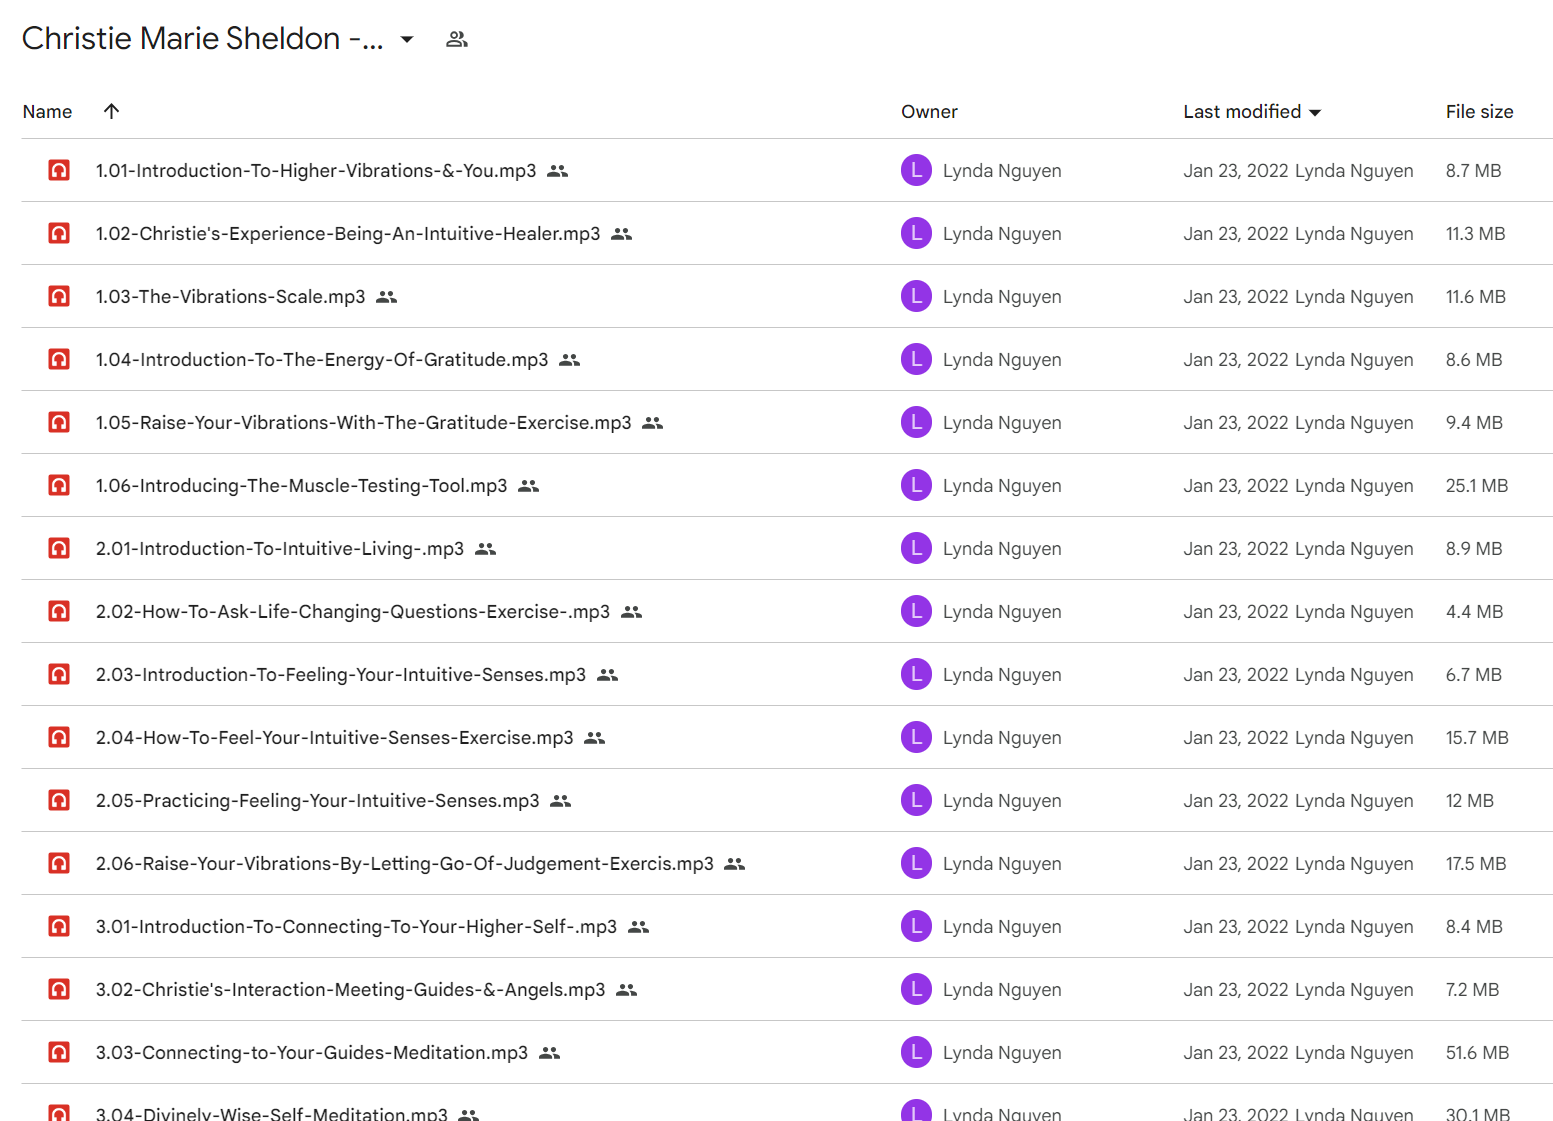Click audio icon of 1.02-Christie's-Experience file

tap(59, 233)
